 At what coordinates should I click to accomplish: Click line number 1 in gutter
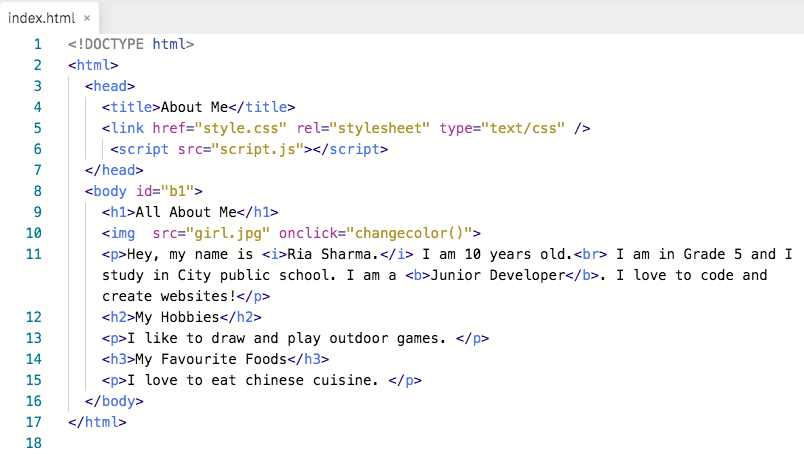[37, 44]
